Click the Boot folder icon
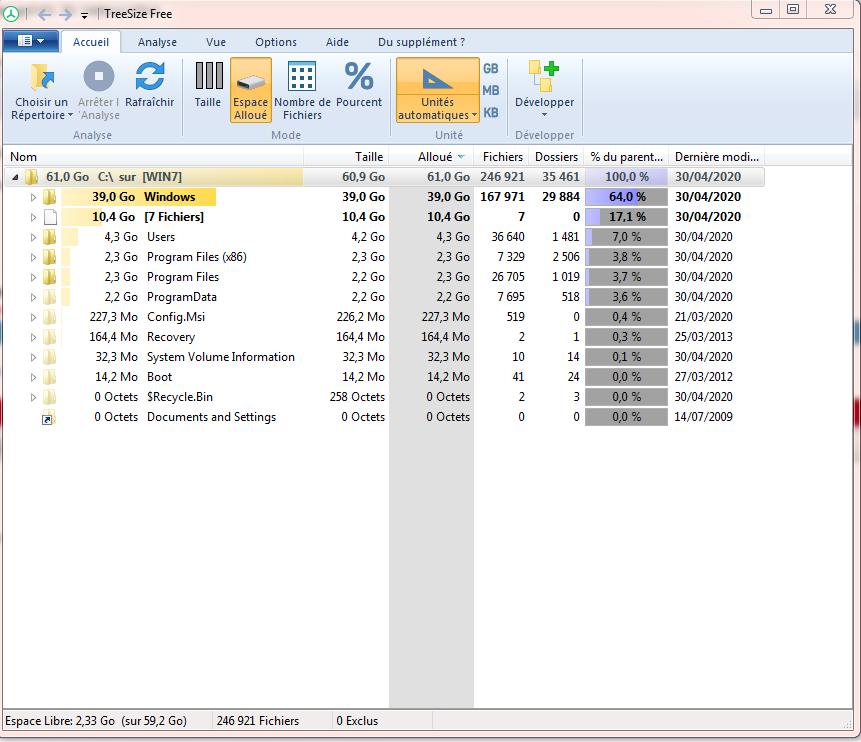Image resolution: width=861 pixels, height=742 pixels. click(50, 377)
